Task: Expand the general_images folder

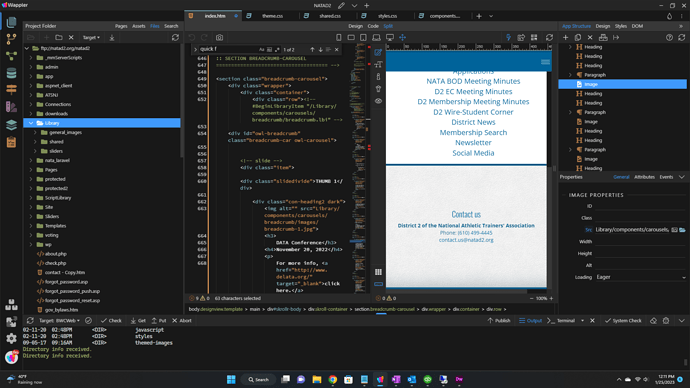Action: (35, 132)
